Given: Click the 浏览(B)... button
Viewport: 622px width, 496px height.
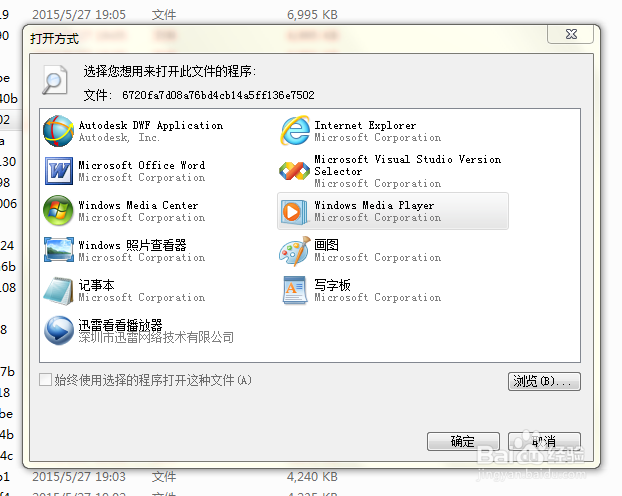Looking at the screenshot, I should 544,381.
